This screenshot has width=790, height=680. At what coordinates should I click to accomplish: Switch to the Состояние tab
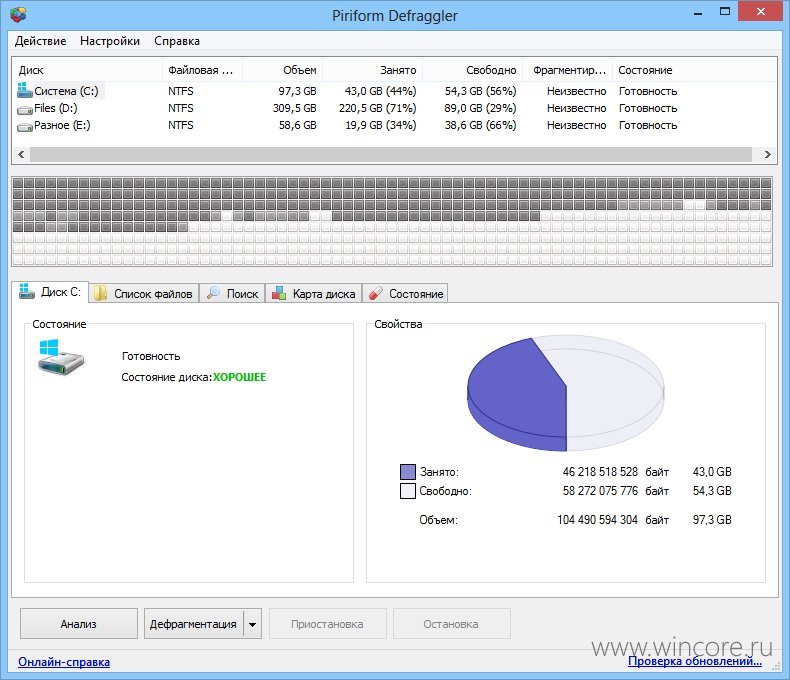[405, 293]
